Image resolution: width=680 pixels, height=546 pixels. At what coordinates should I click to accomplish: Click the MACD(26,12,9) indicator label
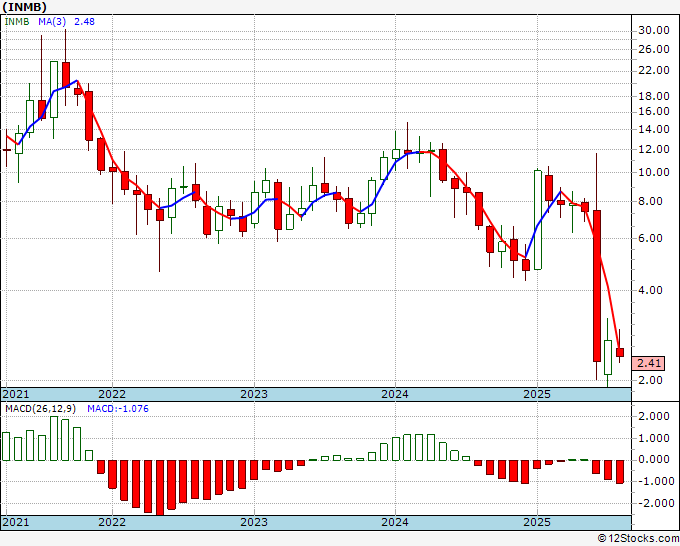click(x=40, y=409)
